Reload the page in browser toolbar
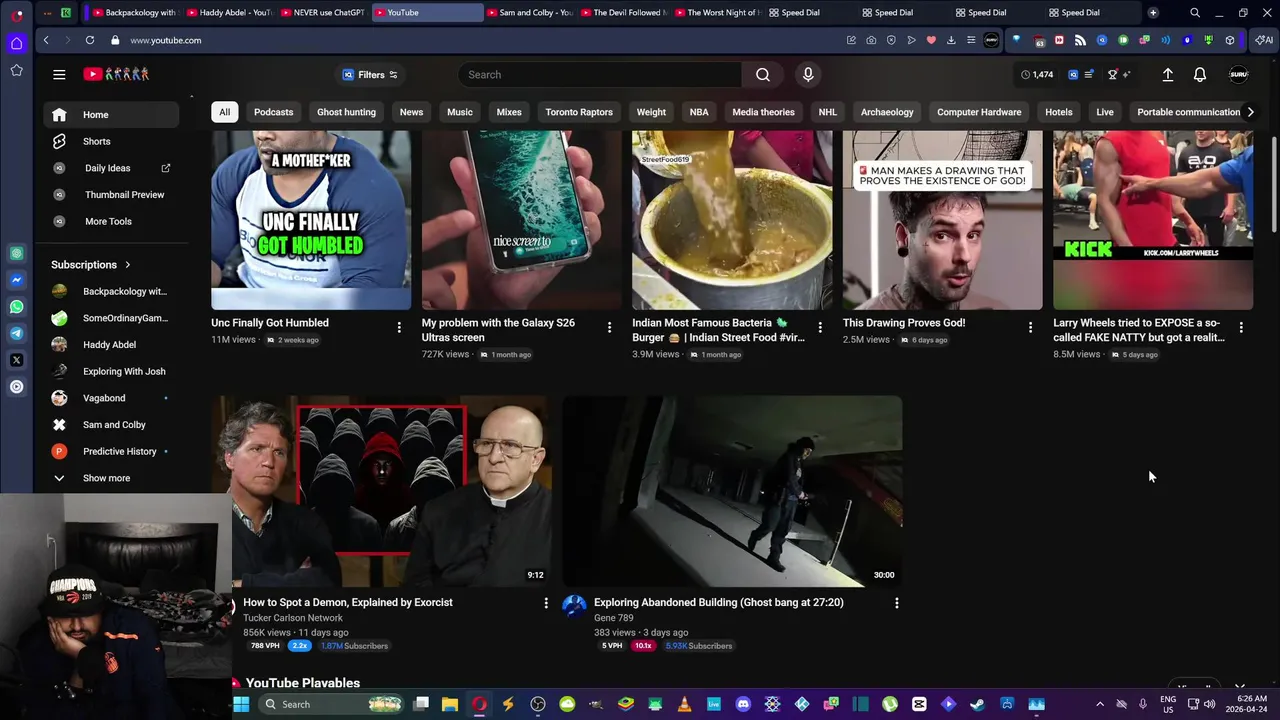This screenshot has width=1280, height=720. [x=90, y=40]
